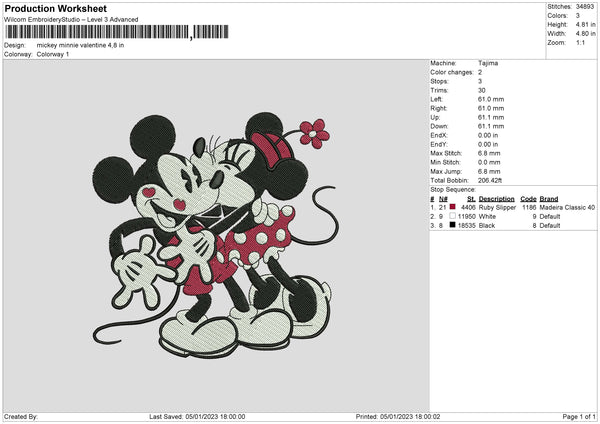Click the 'Brand' column header
Screen dimensions: 600x424
point(549,199)
